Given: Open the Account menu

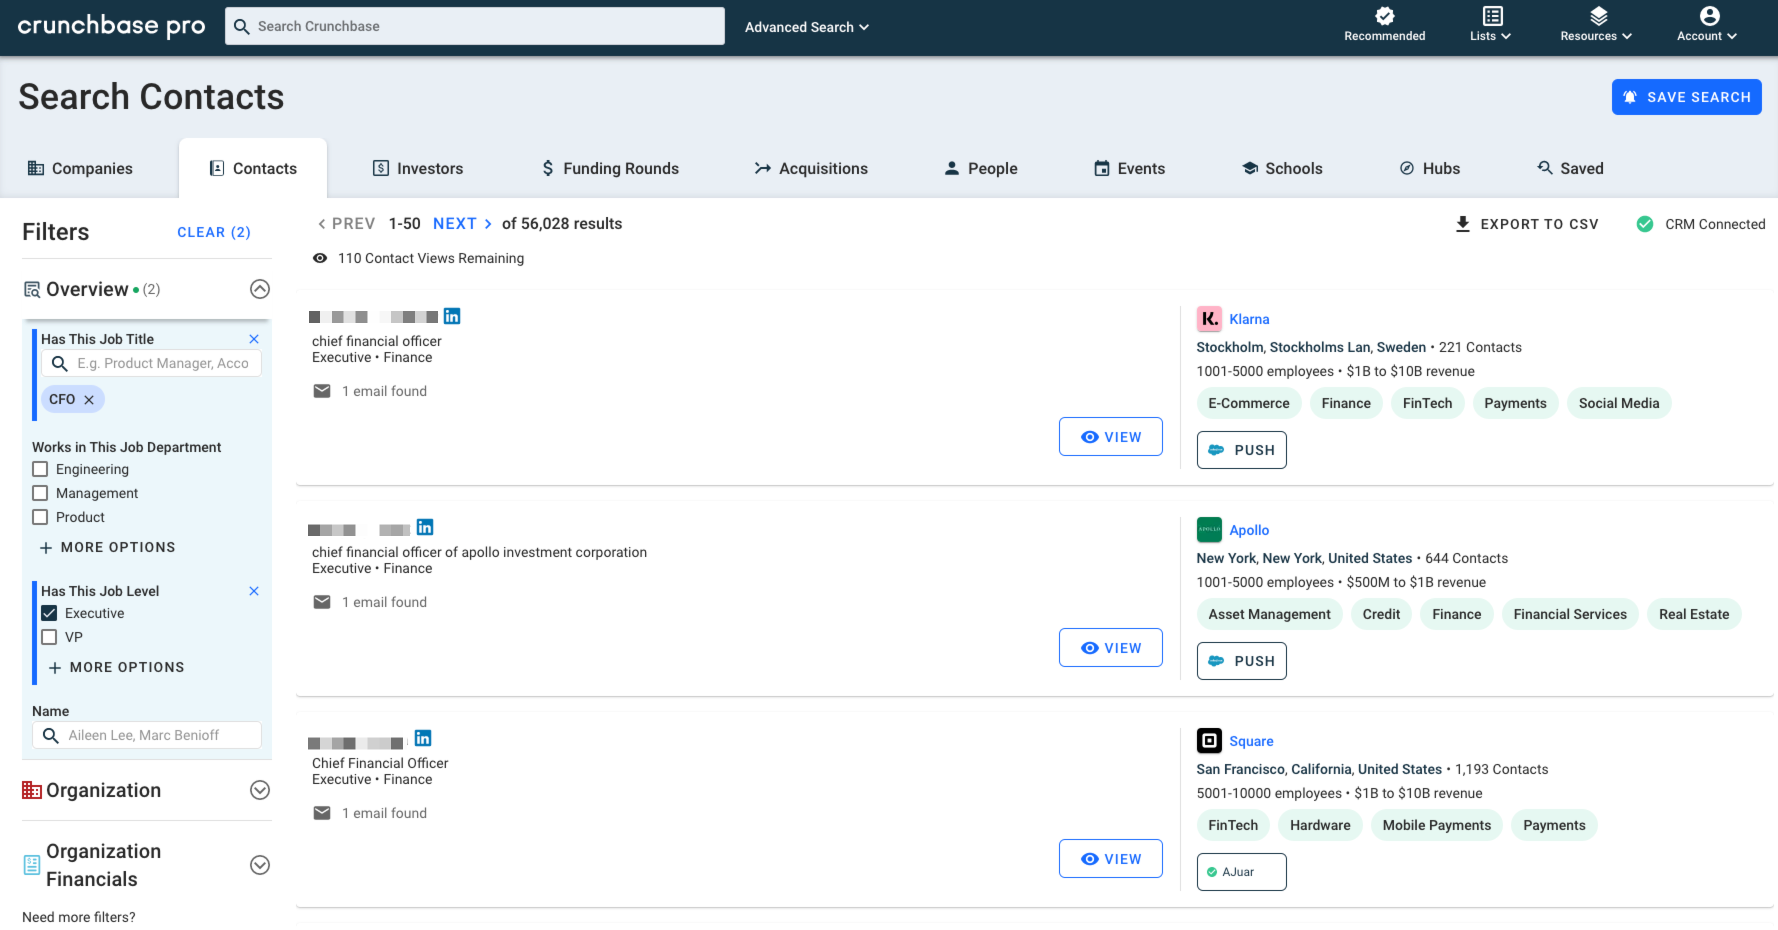Looking at the screenshot, I should 1707,25.
